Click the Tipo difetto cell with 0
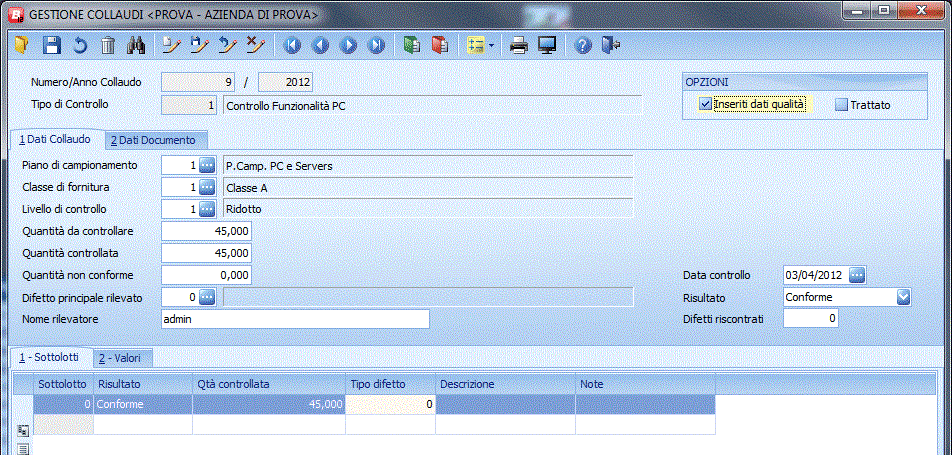 390,404
